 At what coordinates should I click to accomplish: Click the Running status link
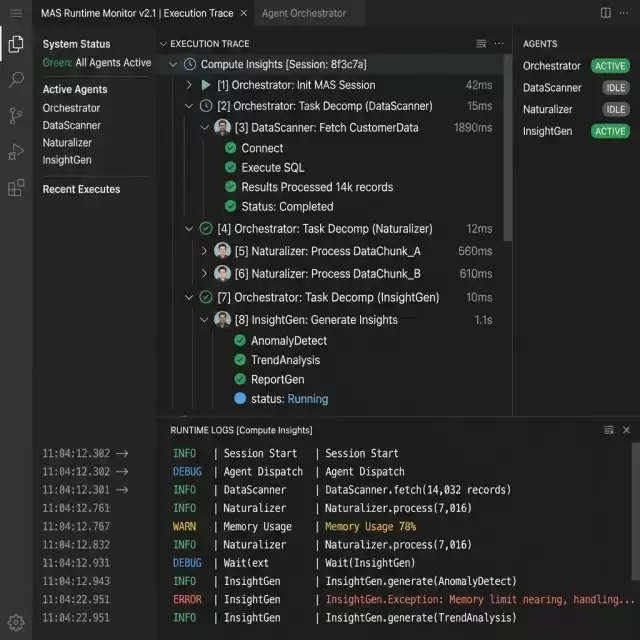point(308,399)
